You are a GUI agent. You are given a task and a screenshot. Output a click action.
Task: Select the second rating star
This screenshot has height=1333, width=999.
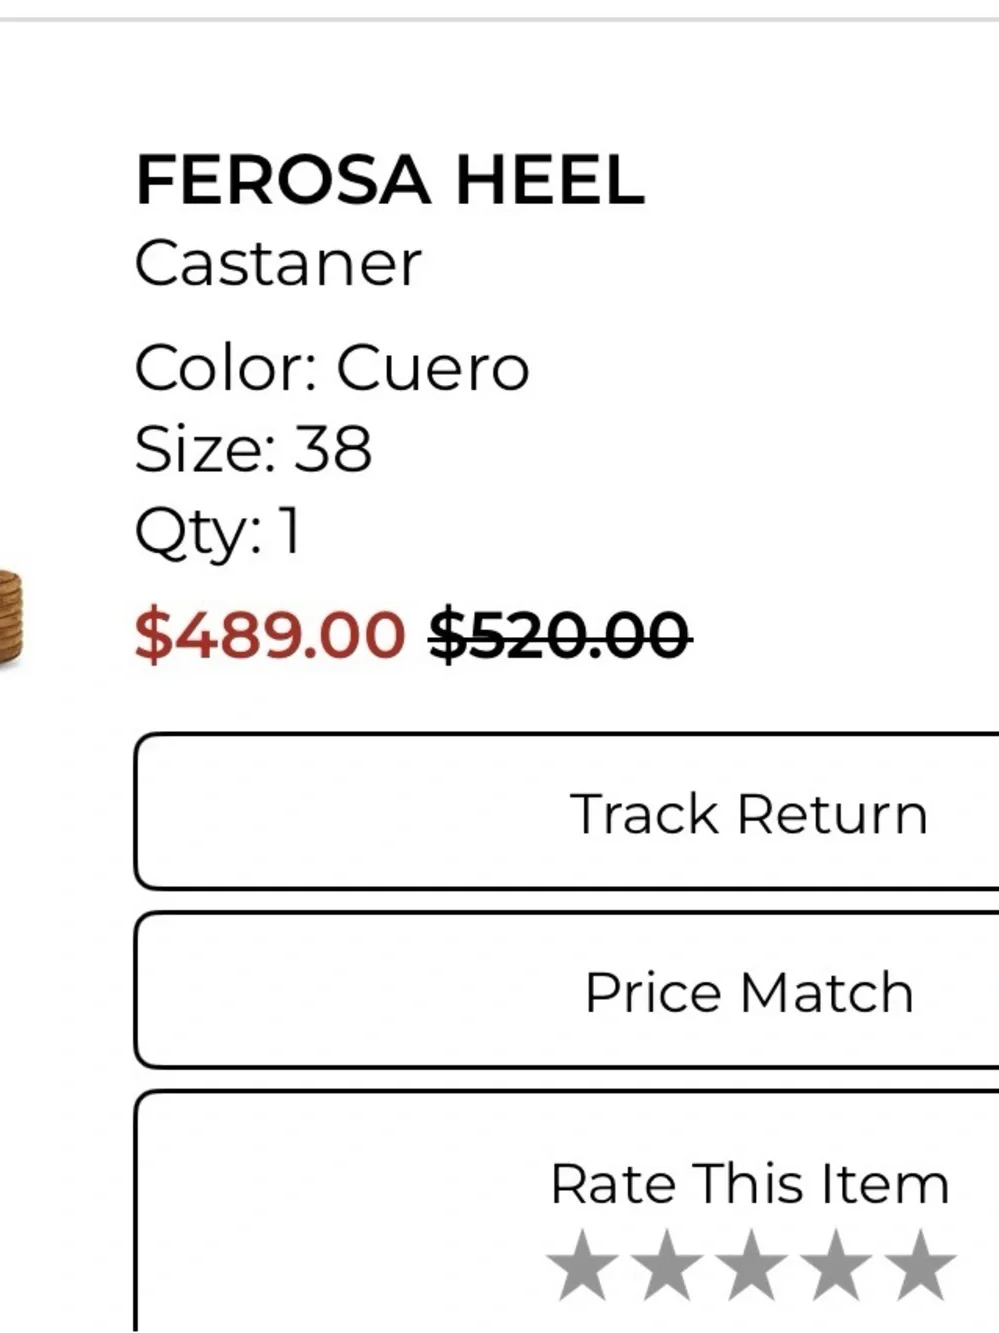click(667, 1266)
